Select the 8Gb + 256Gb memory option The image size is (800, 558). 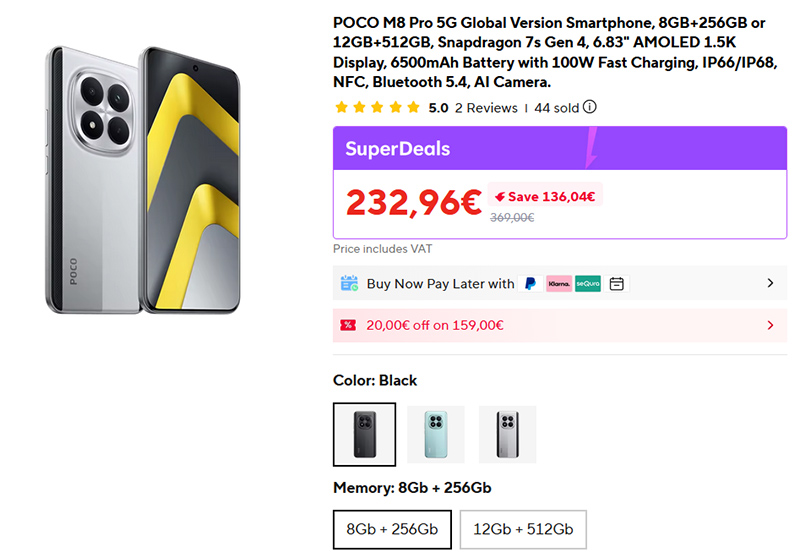click(x=392, y=529)
